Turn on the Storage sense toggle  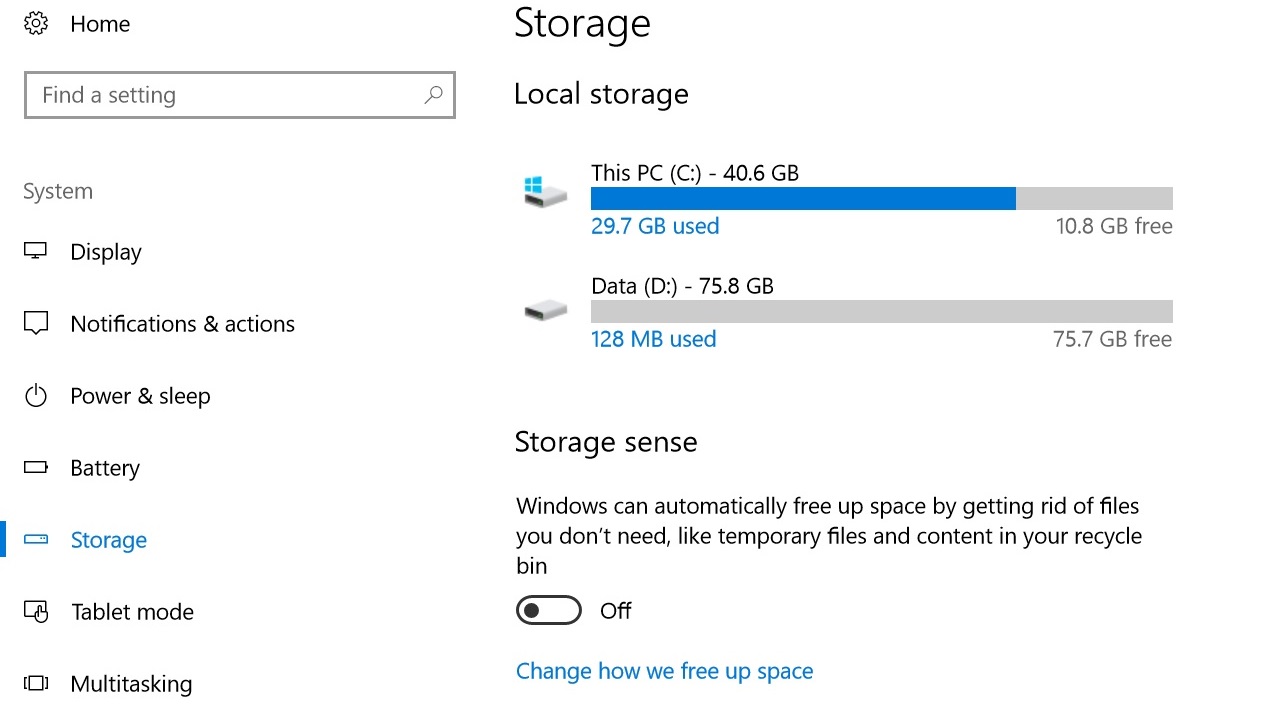[549, 610]
